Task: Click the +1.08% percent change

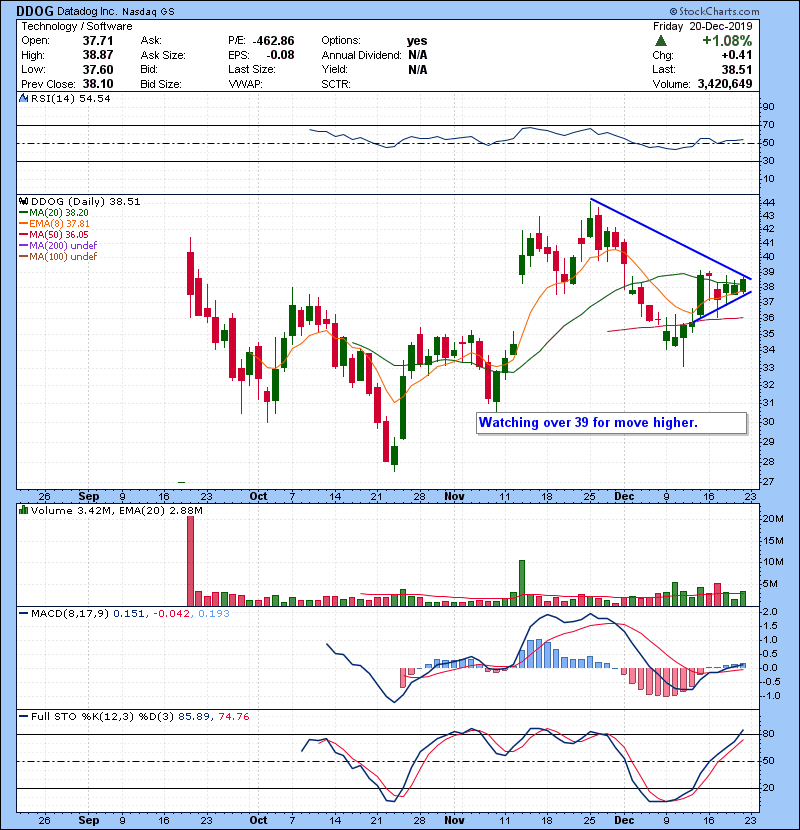Action: 727,41
